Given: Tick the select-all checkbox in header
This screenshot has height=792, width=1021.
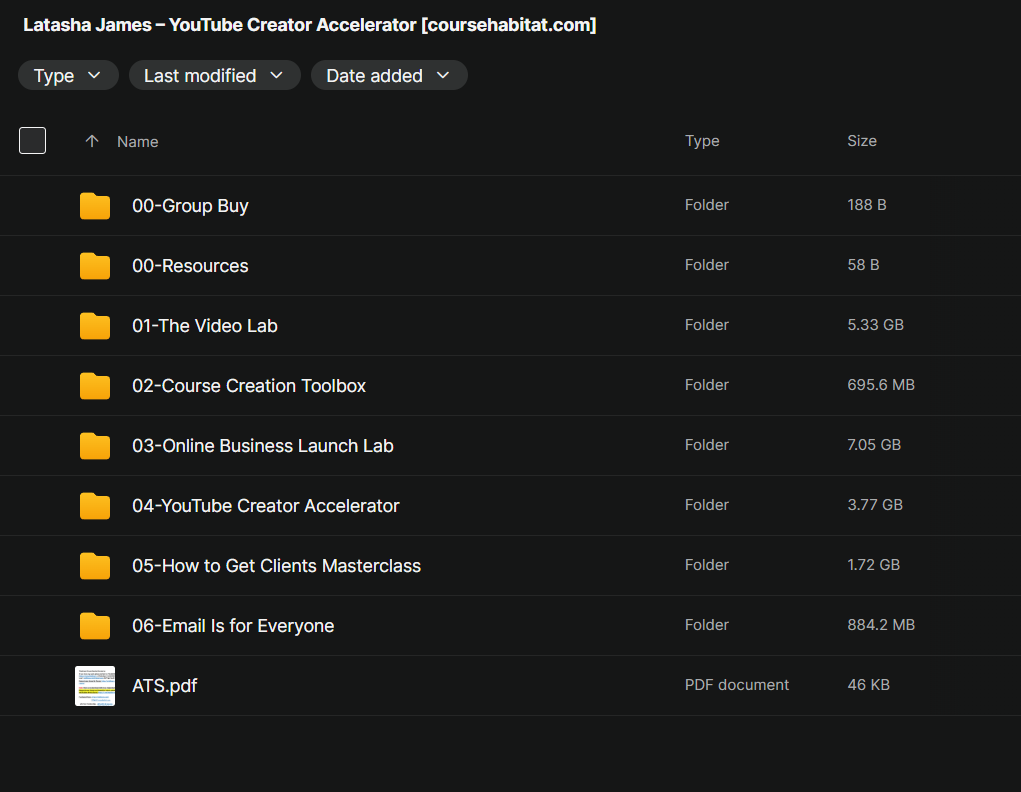Looking at the screenshot, I should [x=33, y=141].
